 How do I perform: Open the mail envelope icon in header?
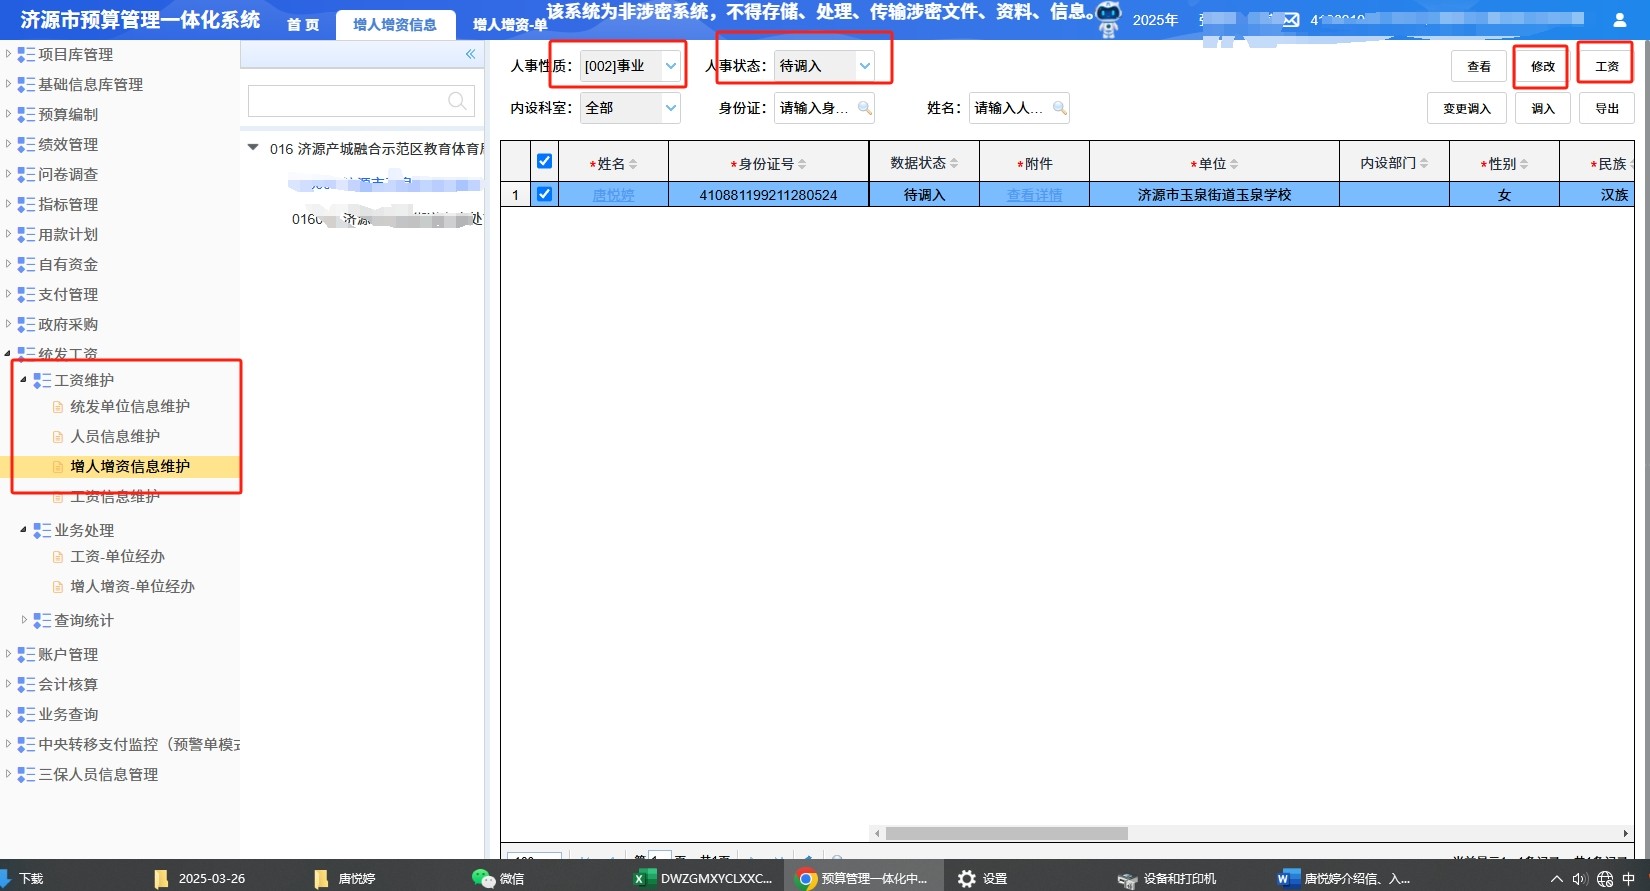tap(1291, 19)
